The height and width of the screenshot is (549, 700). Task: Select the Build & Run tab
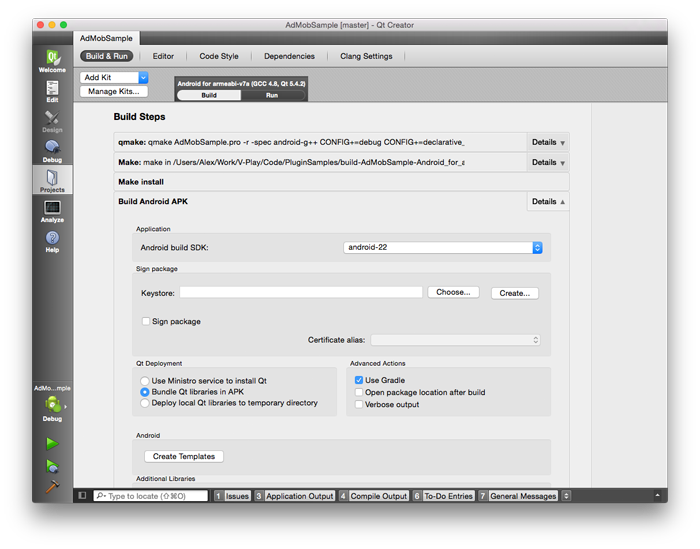[x=107, y=56]
